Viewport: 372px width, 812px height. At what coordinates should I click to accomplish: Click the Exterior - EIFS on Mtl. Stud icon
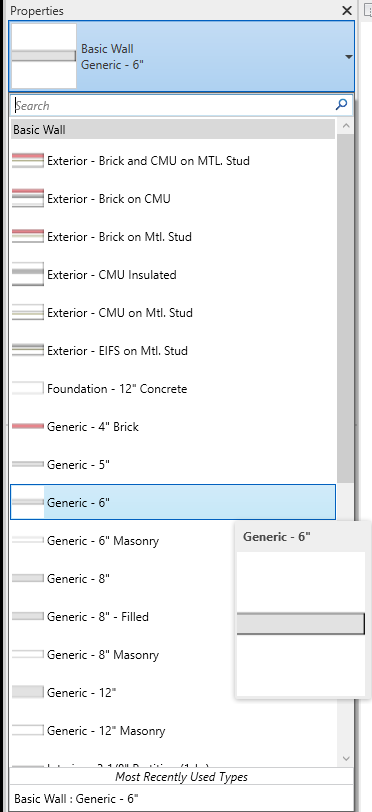coord(28,351)
